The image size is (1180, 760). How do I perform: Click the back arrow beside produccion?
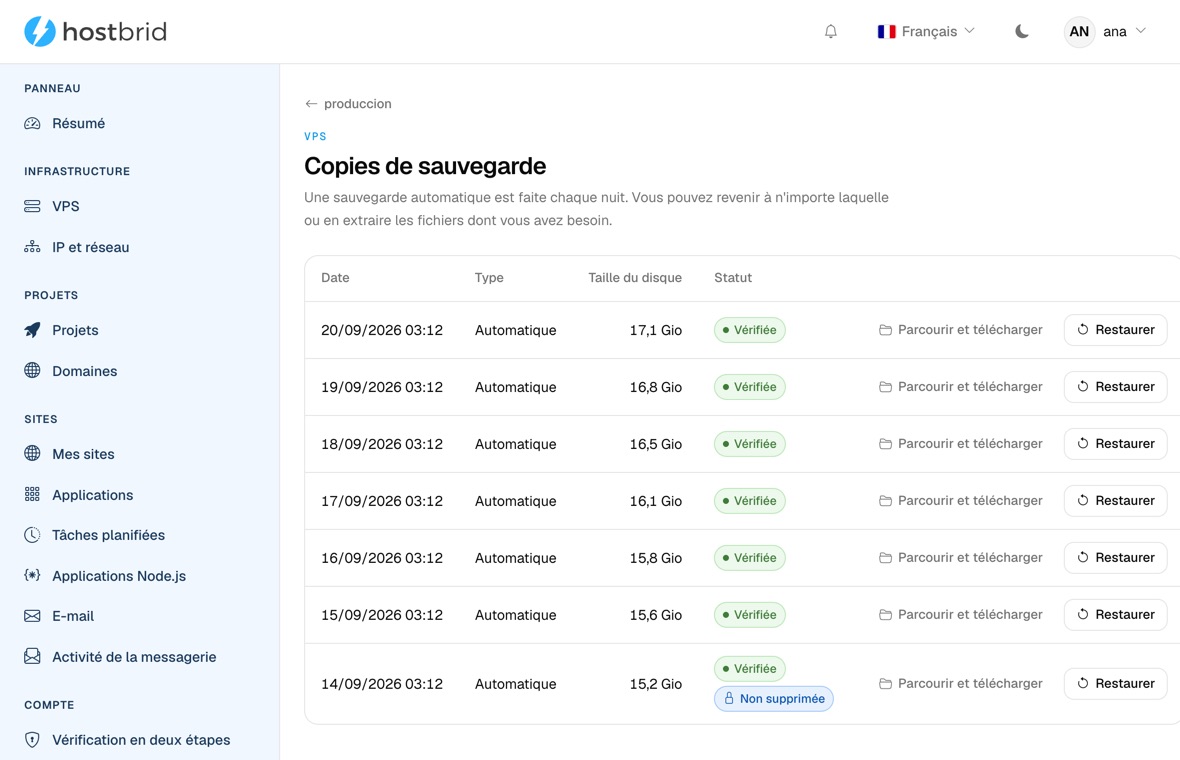point(311,104)
